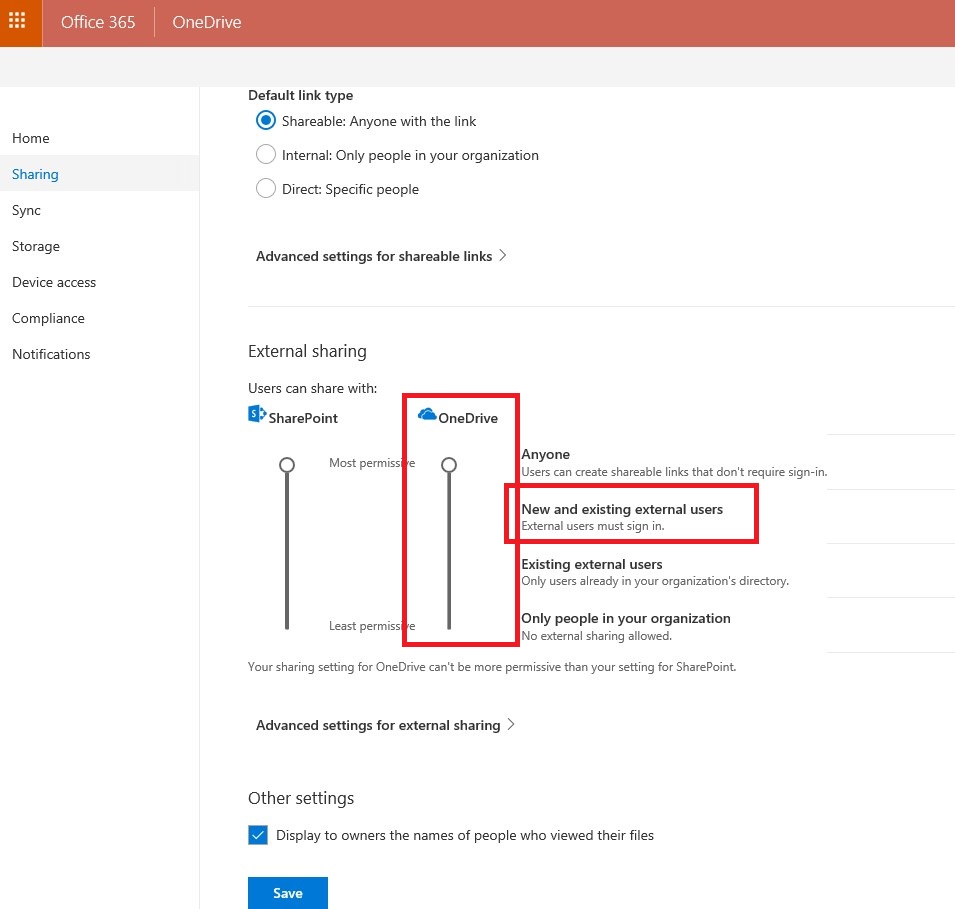Click the Save button

[x=287, y=893]
